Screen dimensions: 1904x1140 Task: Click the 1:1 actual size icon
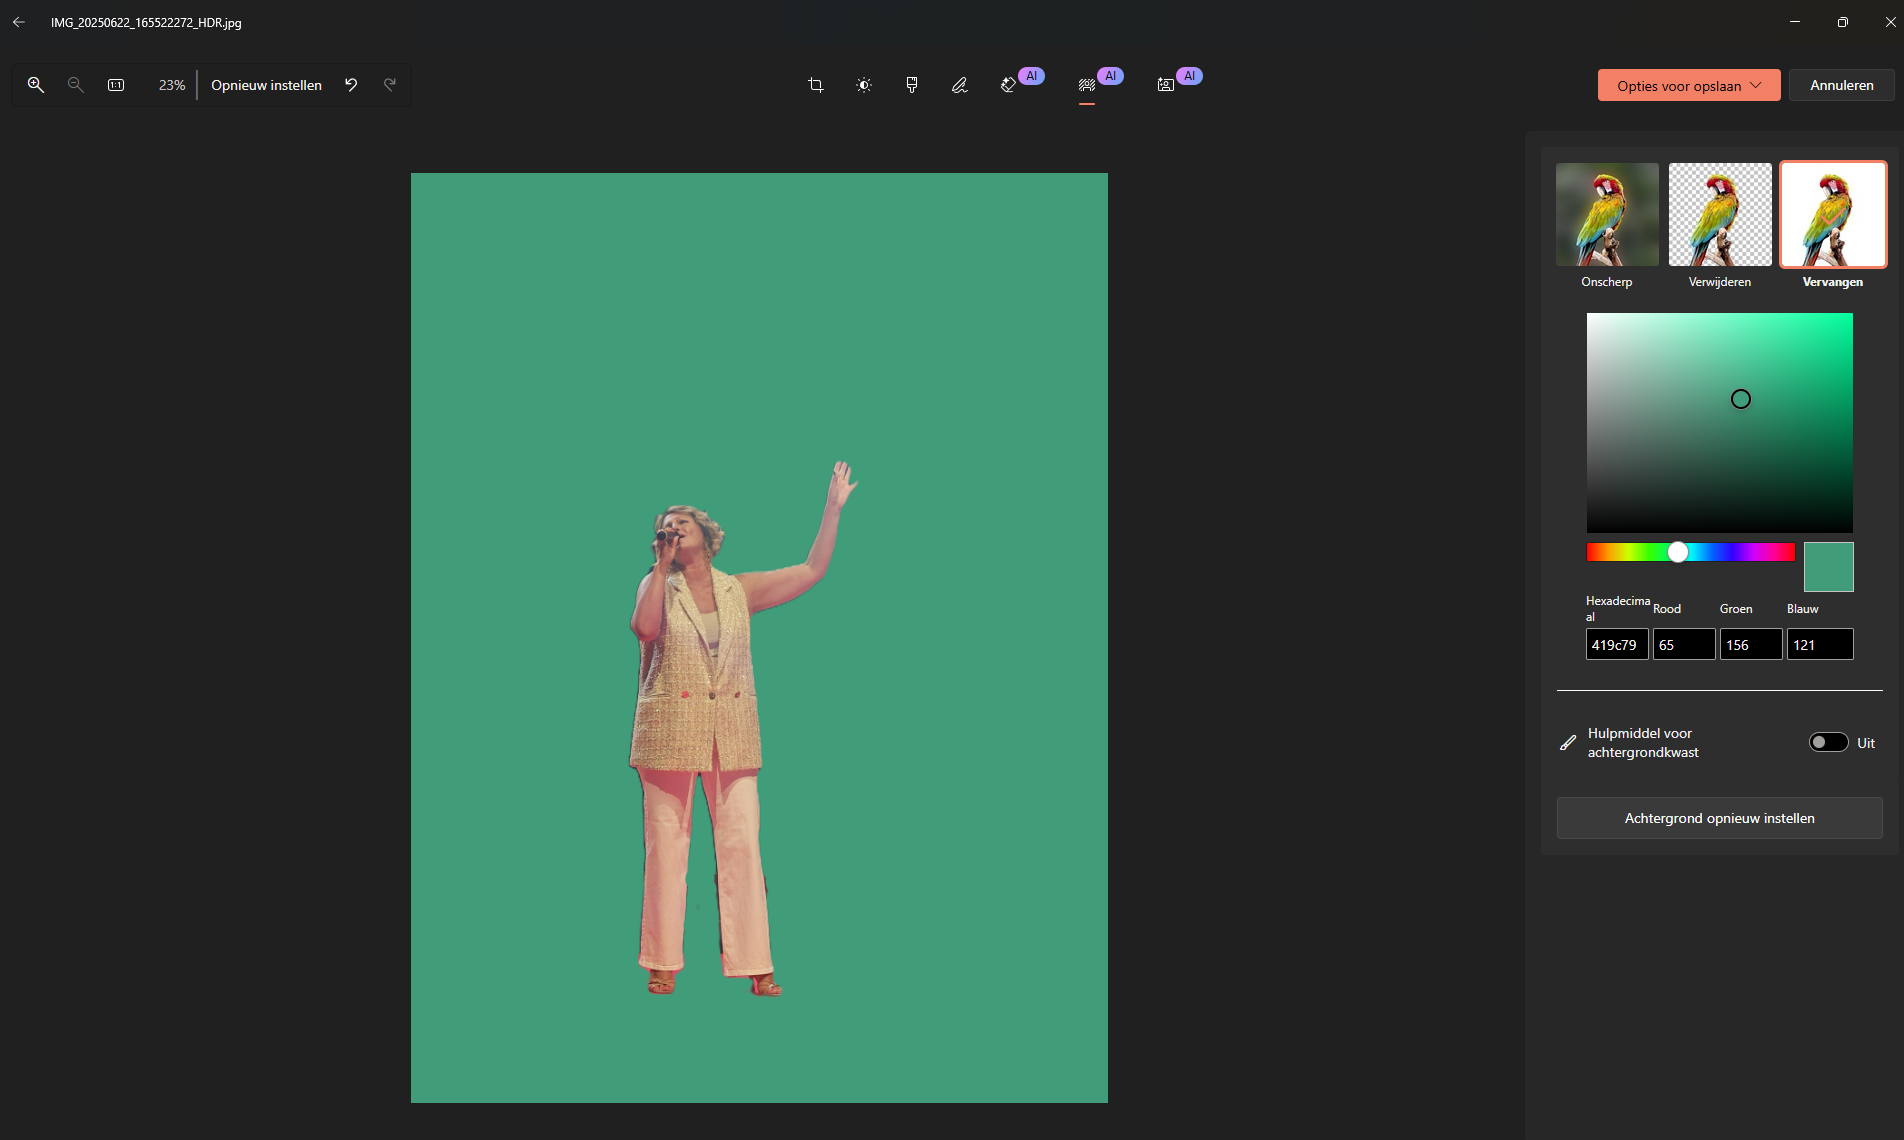(x=116, y=85)
